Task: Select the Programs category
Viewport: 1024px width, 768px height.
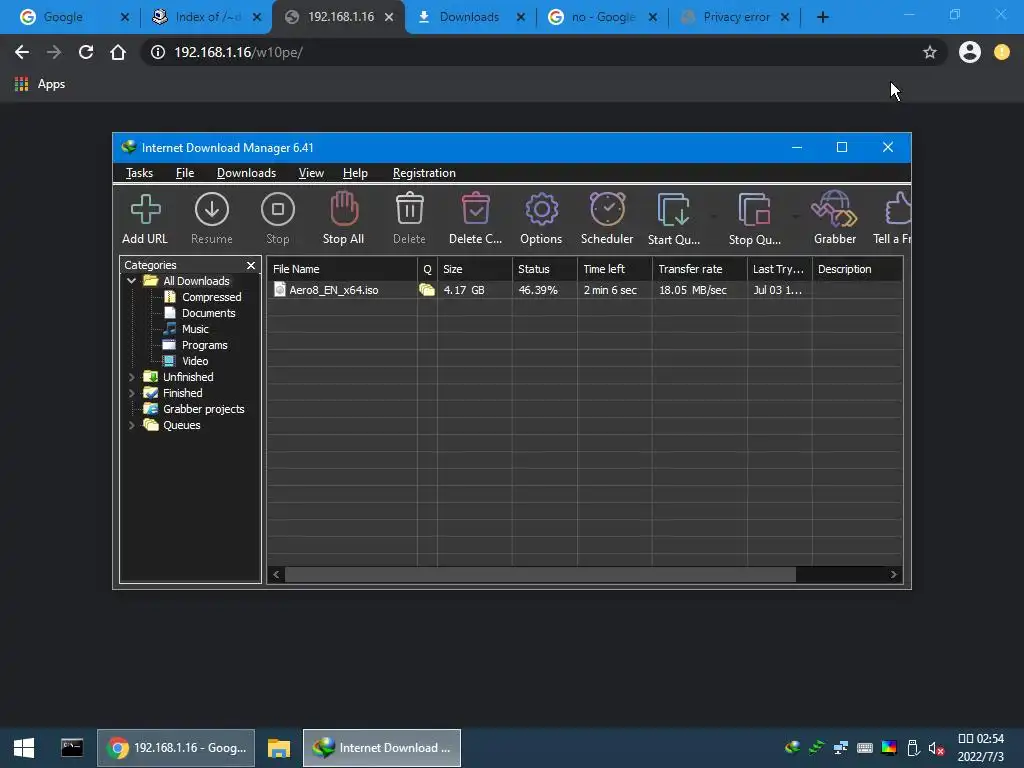Action: [204, 345]
